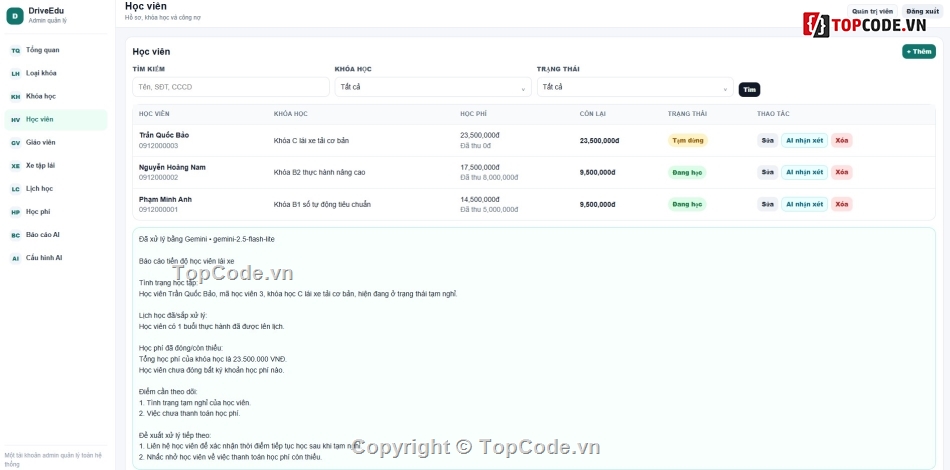Viewport: 950px width, 470px height.
Task: Click Sửa for Phạm Minh Anh
Action: pyautogui.click(x=768, y=205)
